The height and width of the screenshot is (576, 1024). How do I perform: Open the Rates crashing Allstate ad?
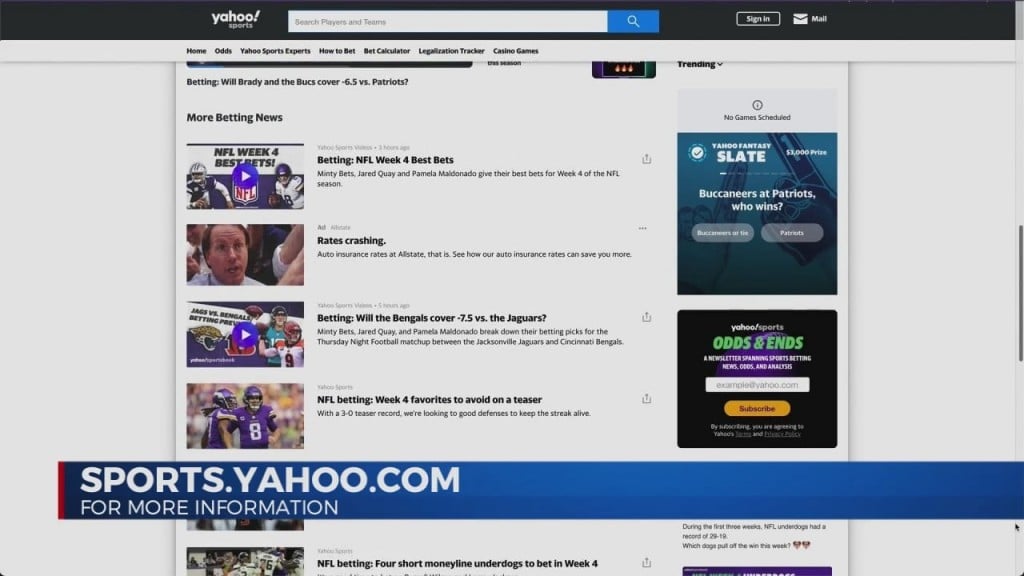coord(351,240)
